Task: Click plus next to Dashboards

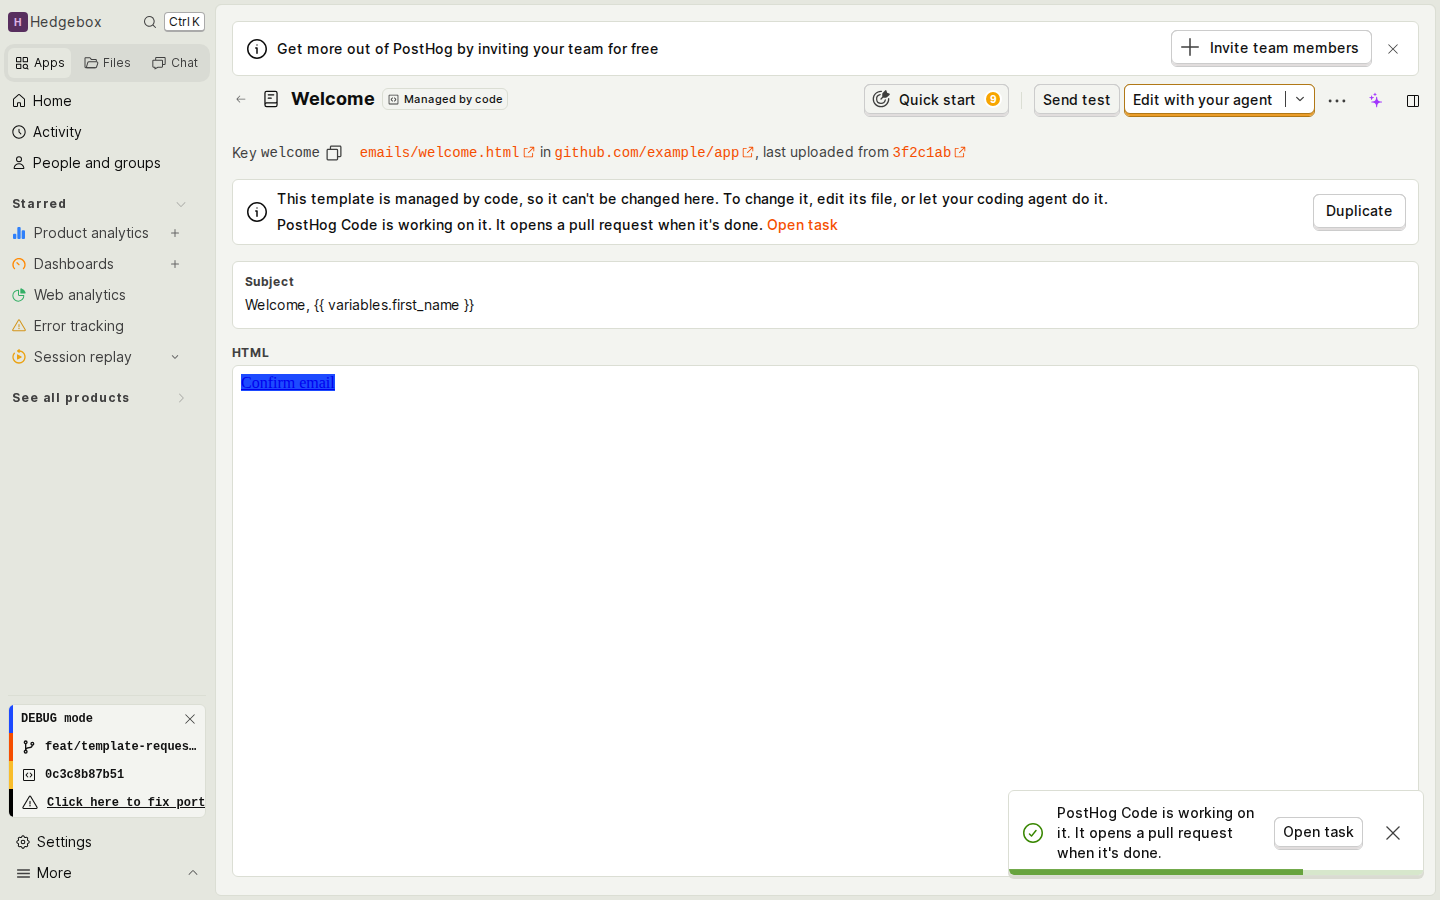Action: [x=175, y=264]
